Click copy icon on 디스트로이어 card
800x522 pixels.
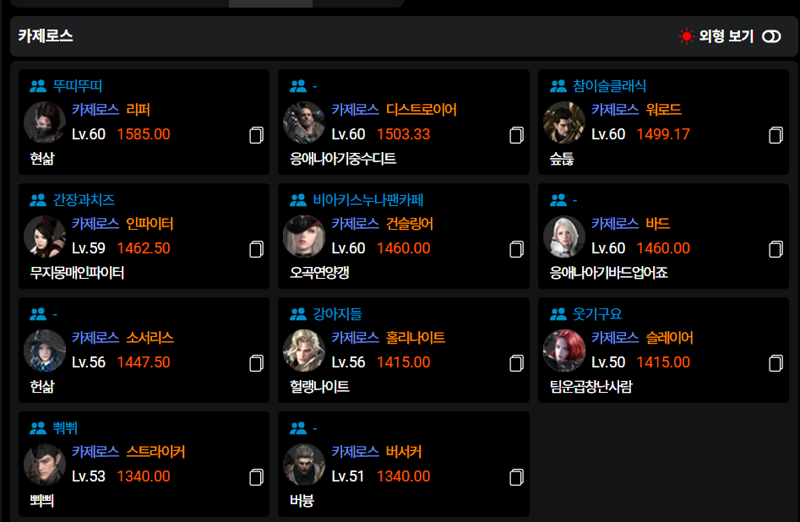(x=516, y=135)
